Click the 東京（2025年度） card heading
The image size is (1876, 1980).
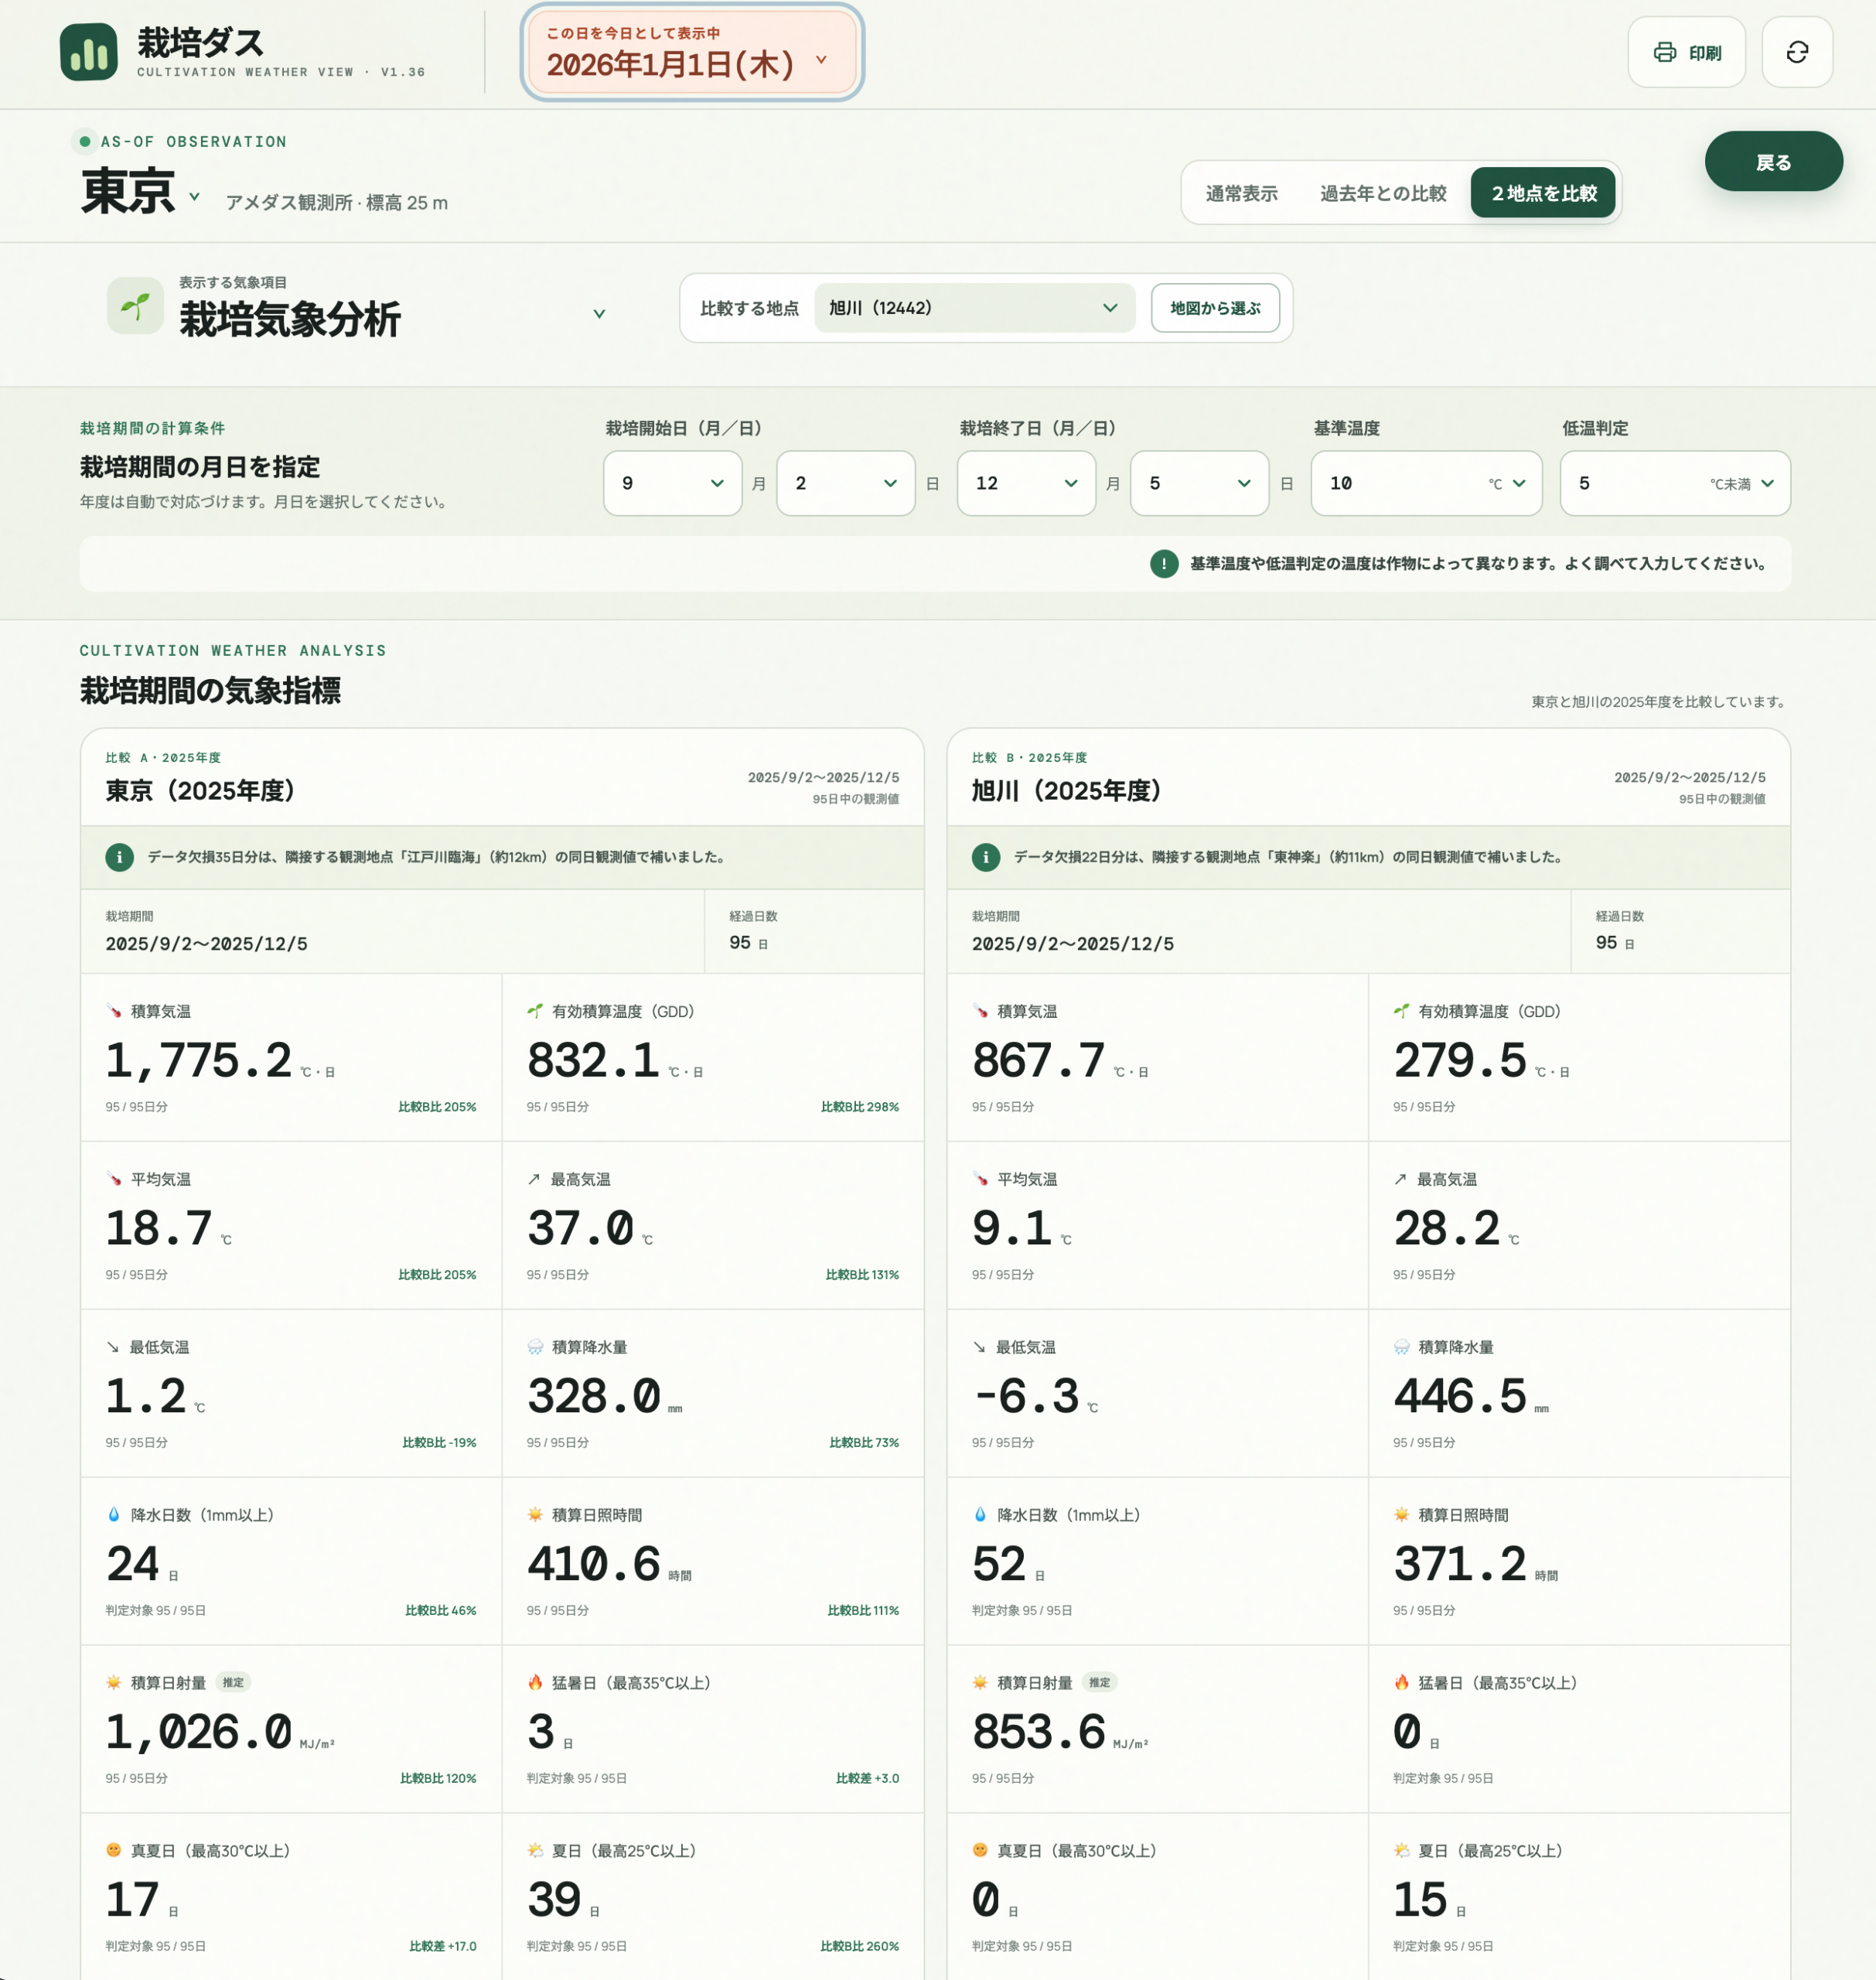pos(201,791)
